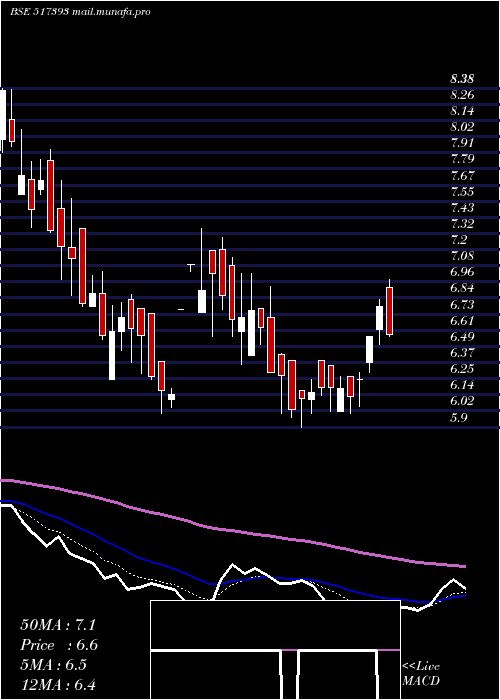Click the 6.25 price axis label
500x700 pixels.
[x=462, y=369]
